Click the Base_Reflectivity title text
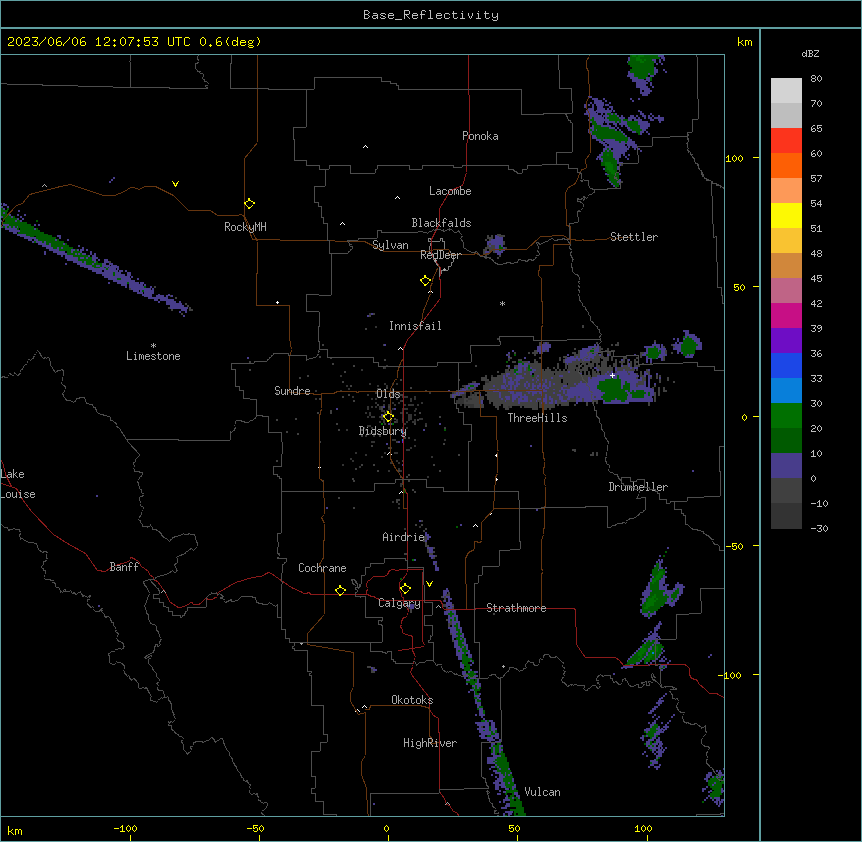This screenshot has width=862, height=842. click(x=431, y=15)
